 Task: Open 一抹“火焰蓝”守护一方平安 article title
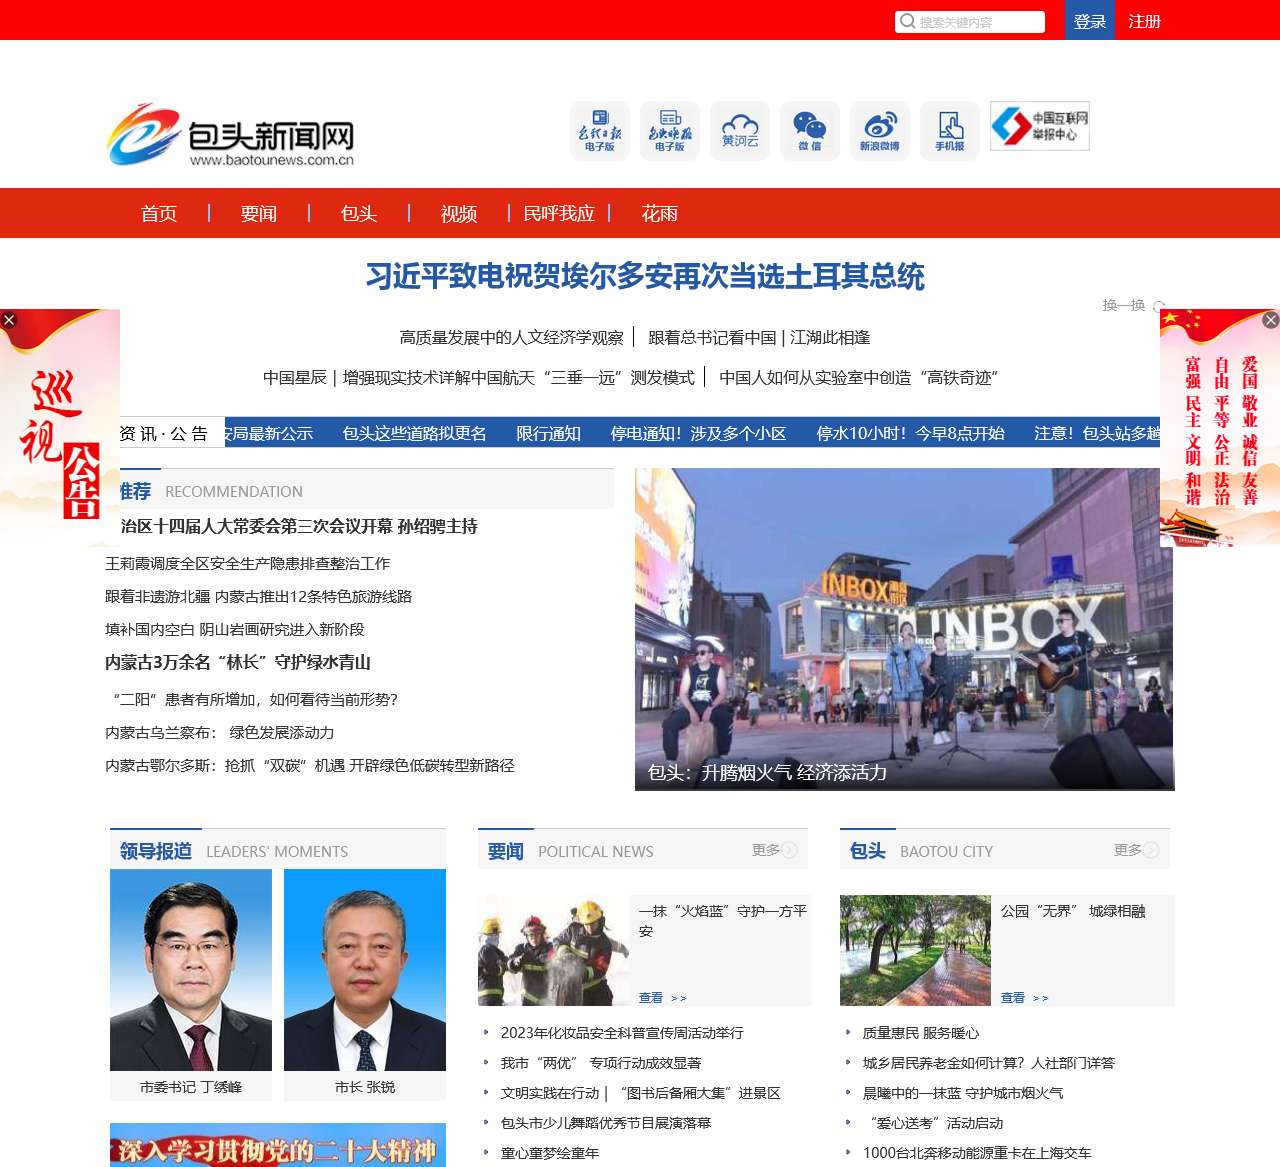point(723,921)
